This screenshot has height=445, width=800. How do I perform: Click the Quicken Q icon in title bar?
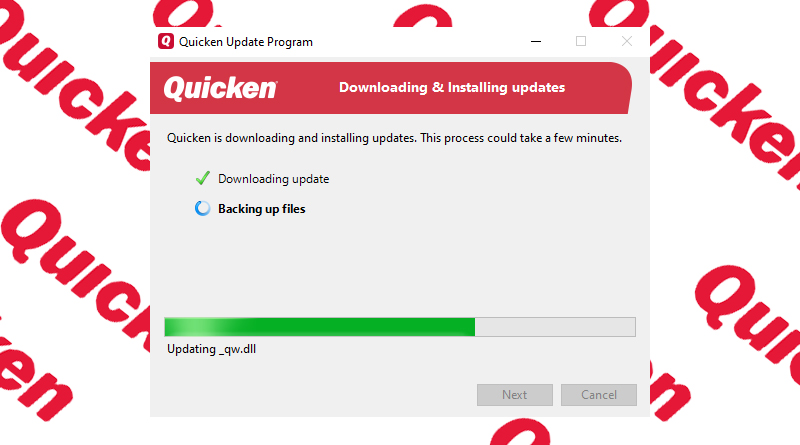point(166,41)
